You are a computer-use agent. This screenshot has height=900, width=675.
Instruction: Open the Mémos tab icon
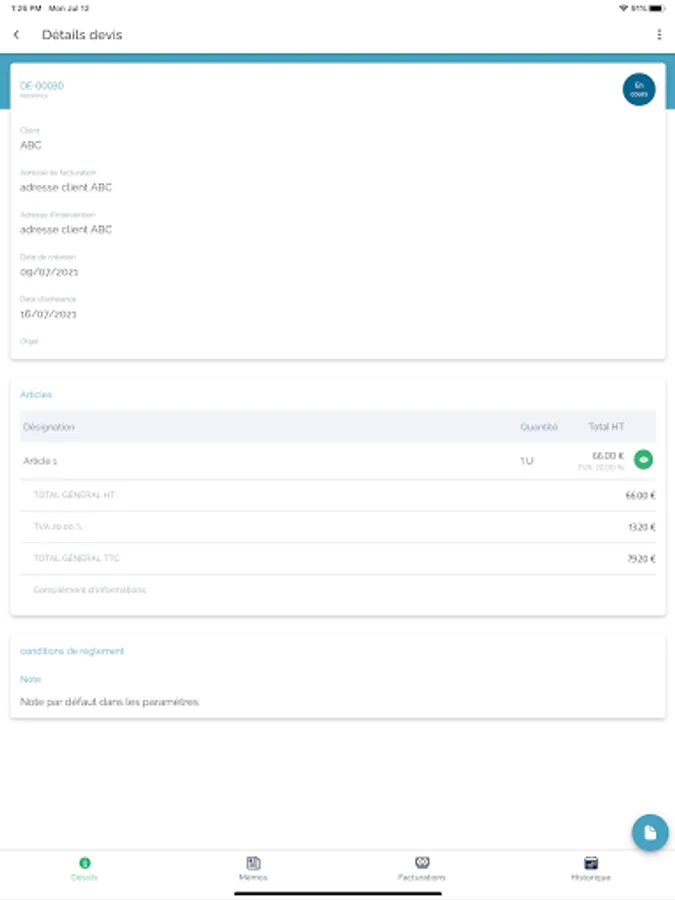pos(253,862)
